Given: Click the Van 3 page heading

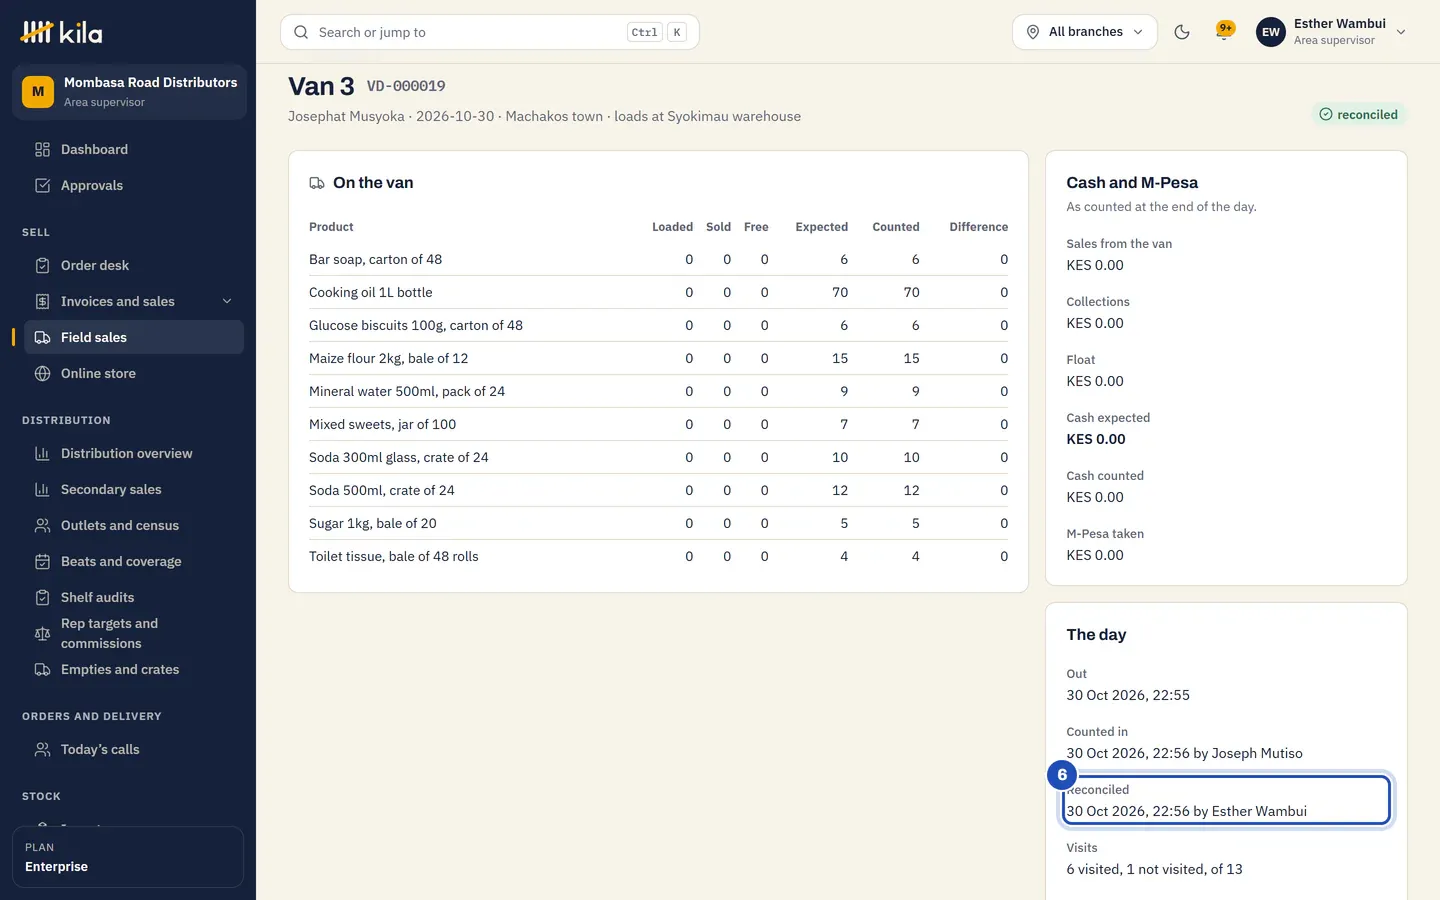Looking at the screenshot, I should [x=321, y=87].
